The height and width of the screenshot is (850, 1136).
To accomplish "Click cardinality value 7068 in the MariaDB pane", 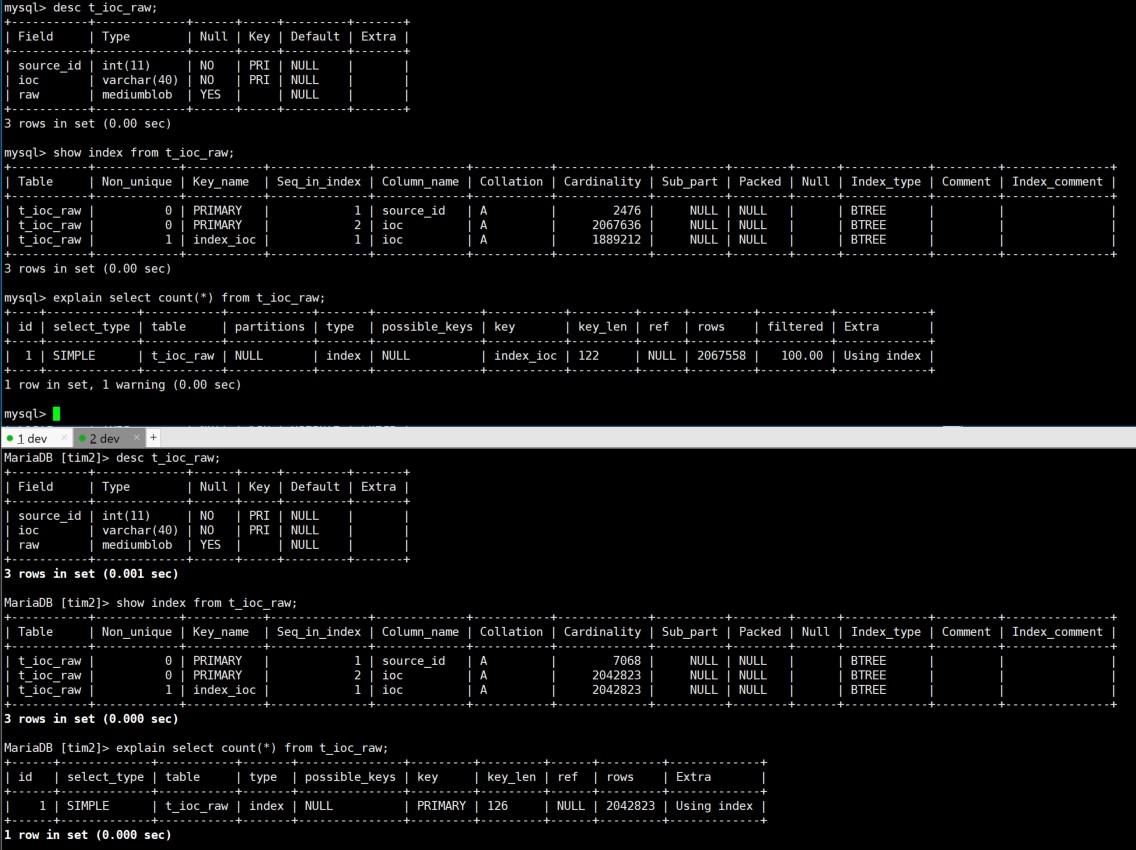I will pos(627,661).
